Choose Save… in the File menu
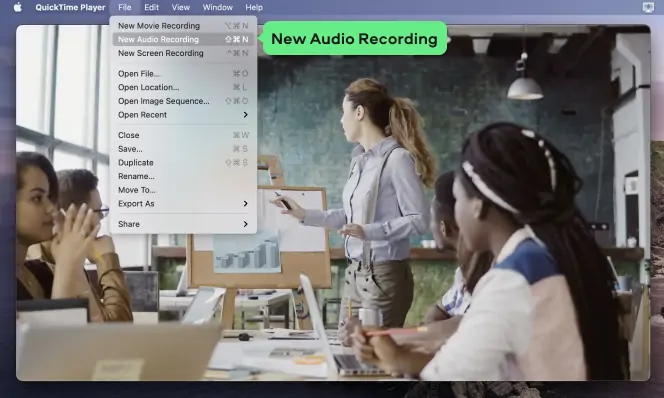 (183, 149)
